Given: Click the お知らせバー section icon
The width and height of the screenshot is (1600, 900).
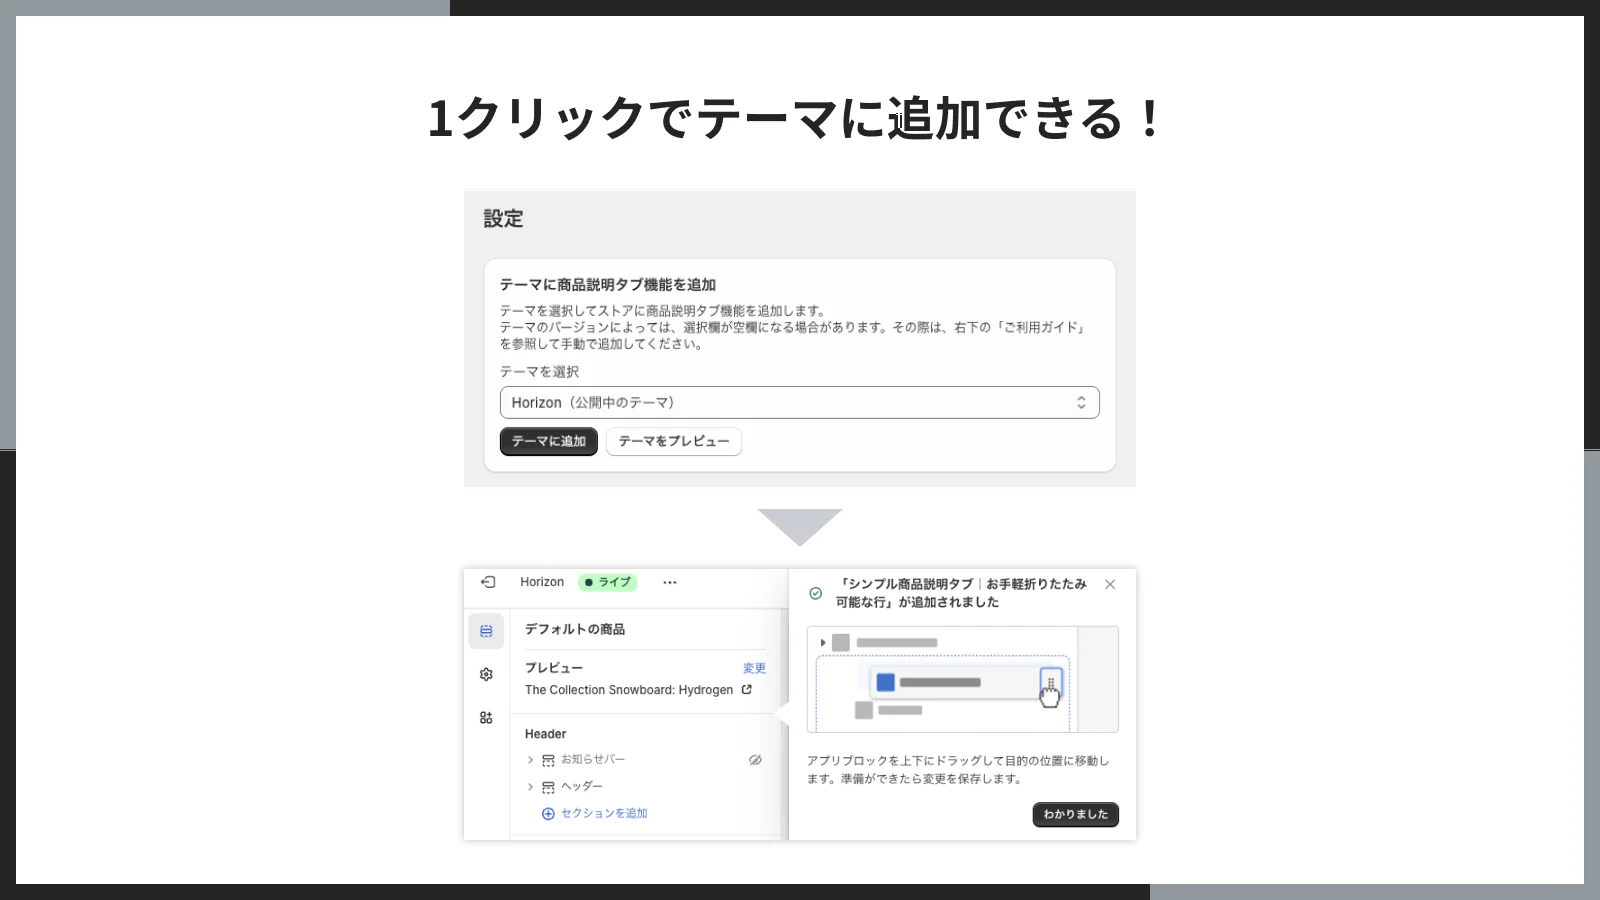Looking at the screenshot, I should 549,759.
